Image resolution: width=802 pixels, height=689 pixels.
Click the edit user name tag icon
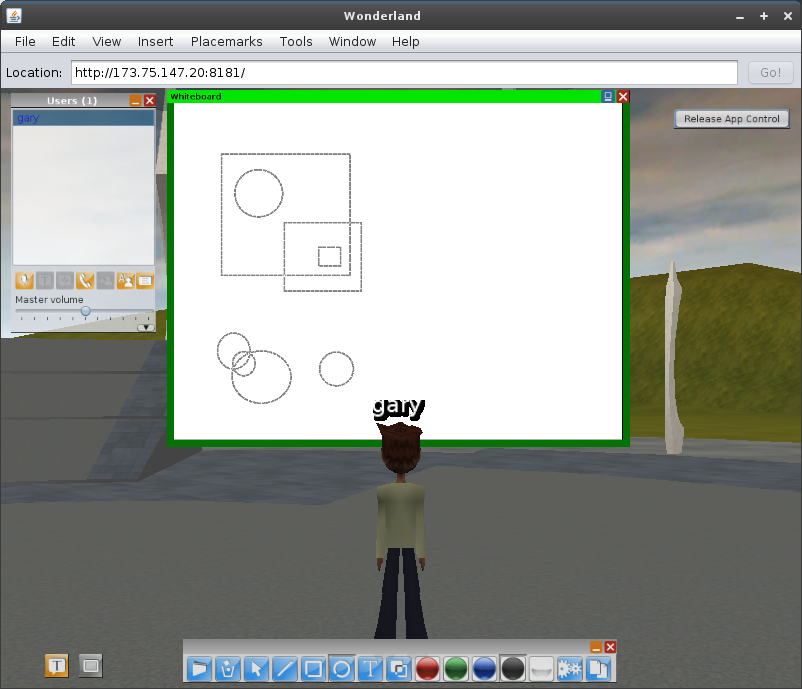coord(125,280)
